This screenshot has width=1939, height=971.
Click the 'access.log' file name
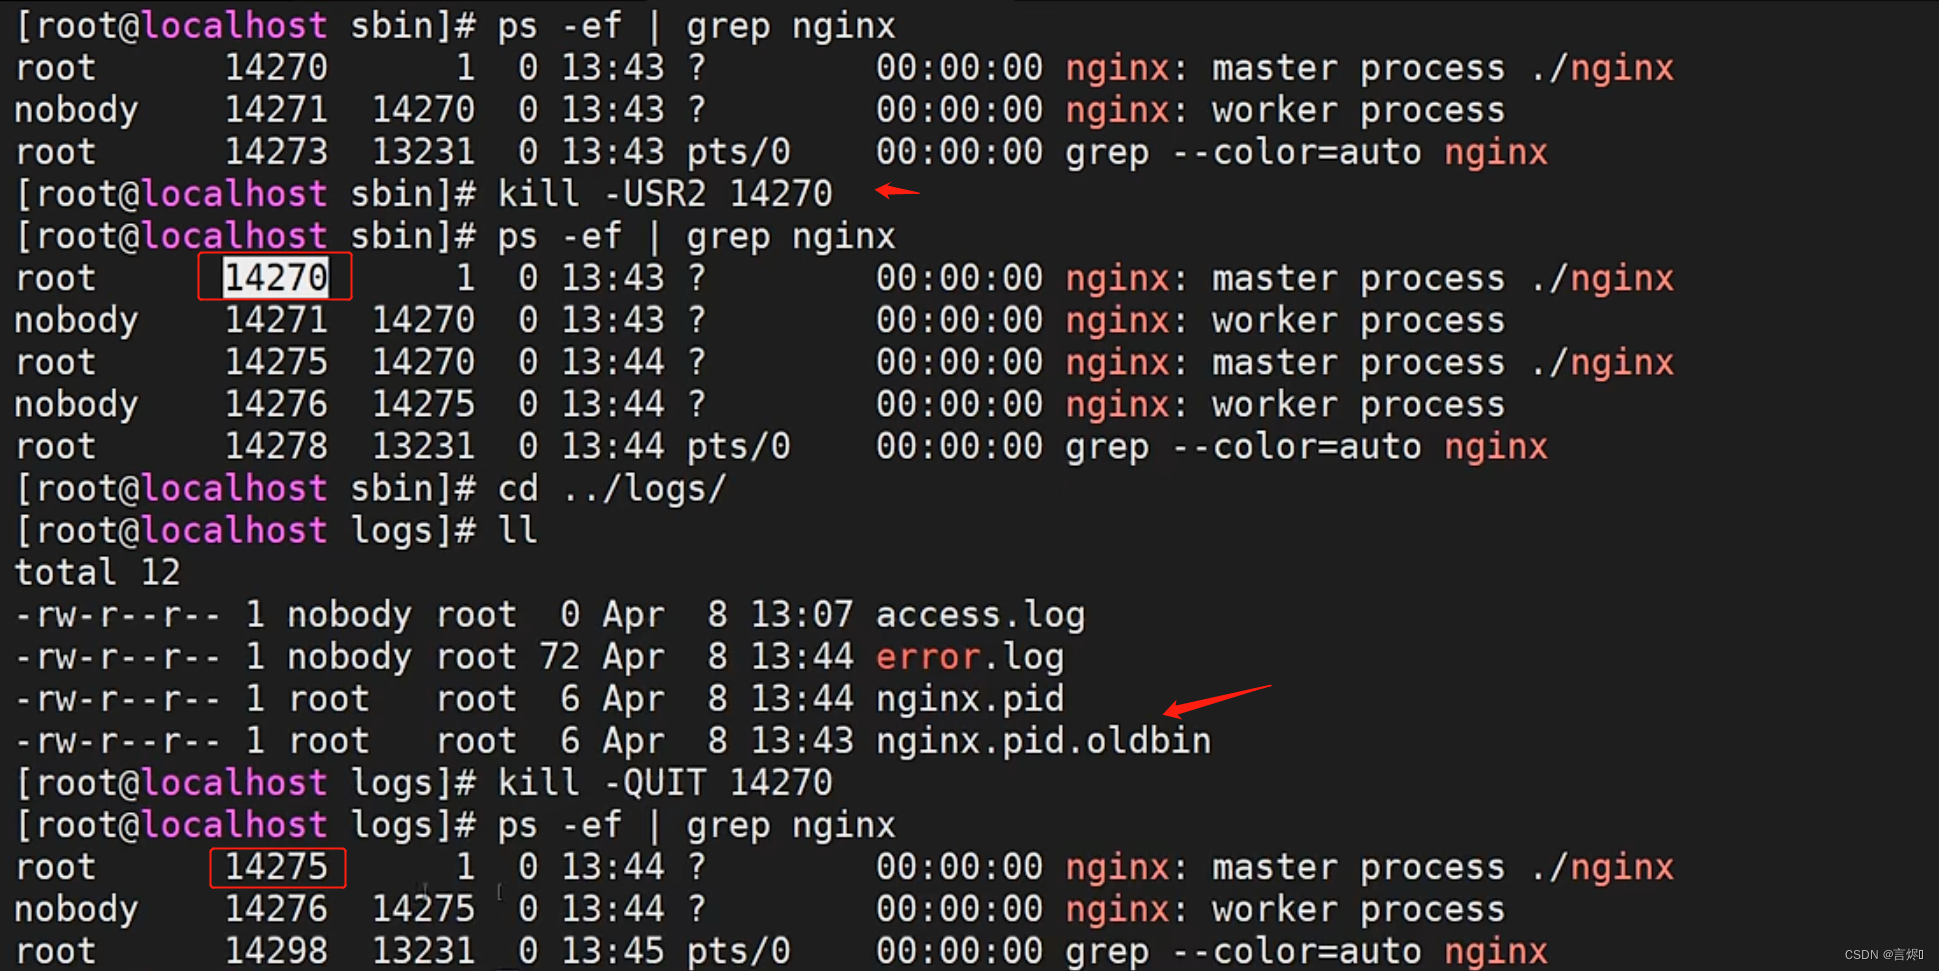980,615
